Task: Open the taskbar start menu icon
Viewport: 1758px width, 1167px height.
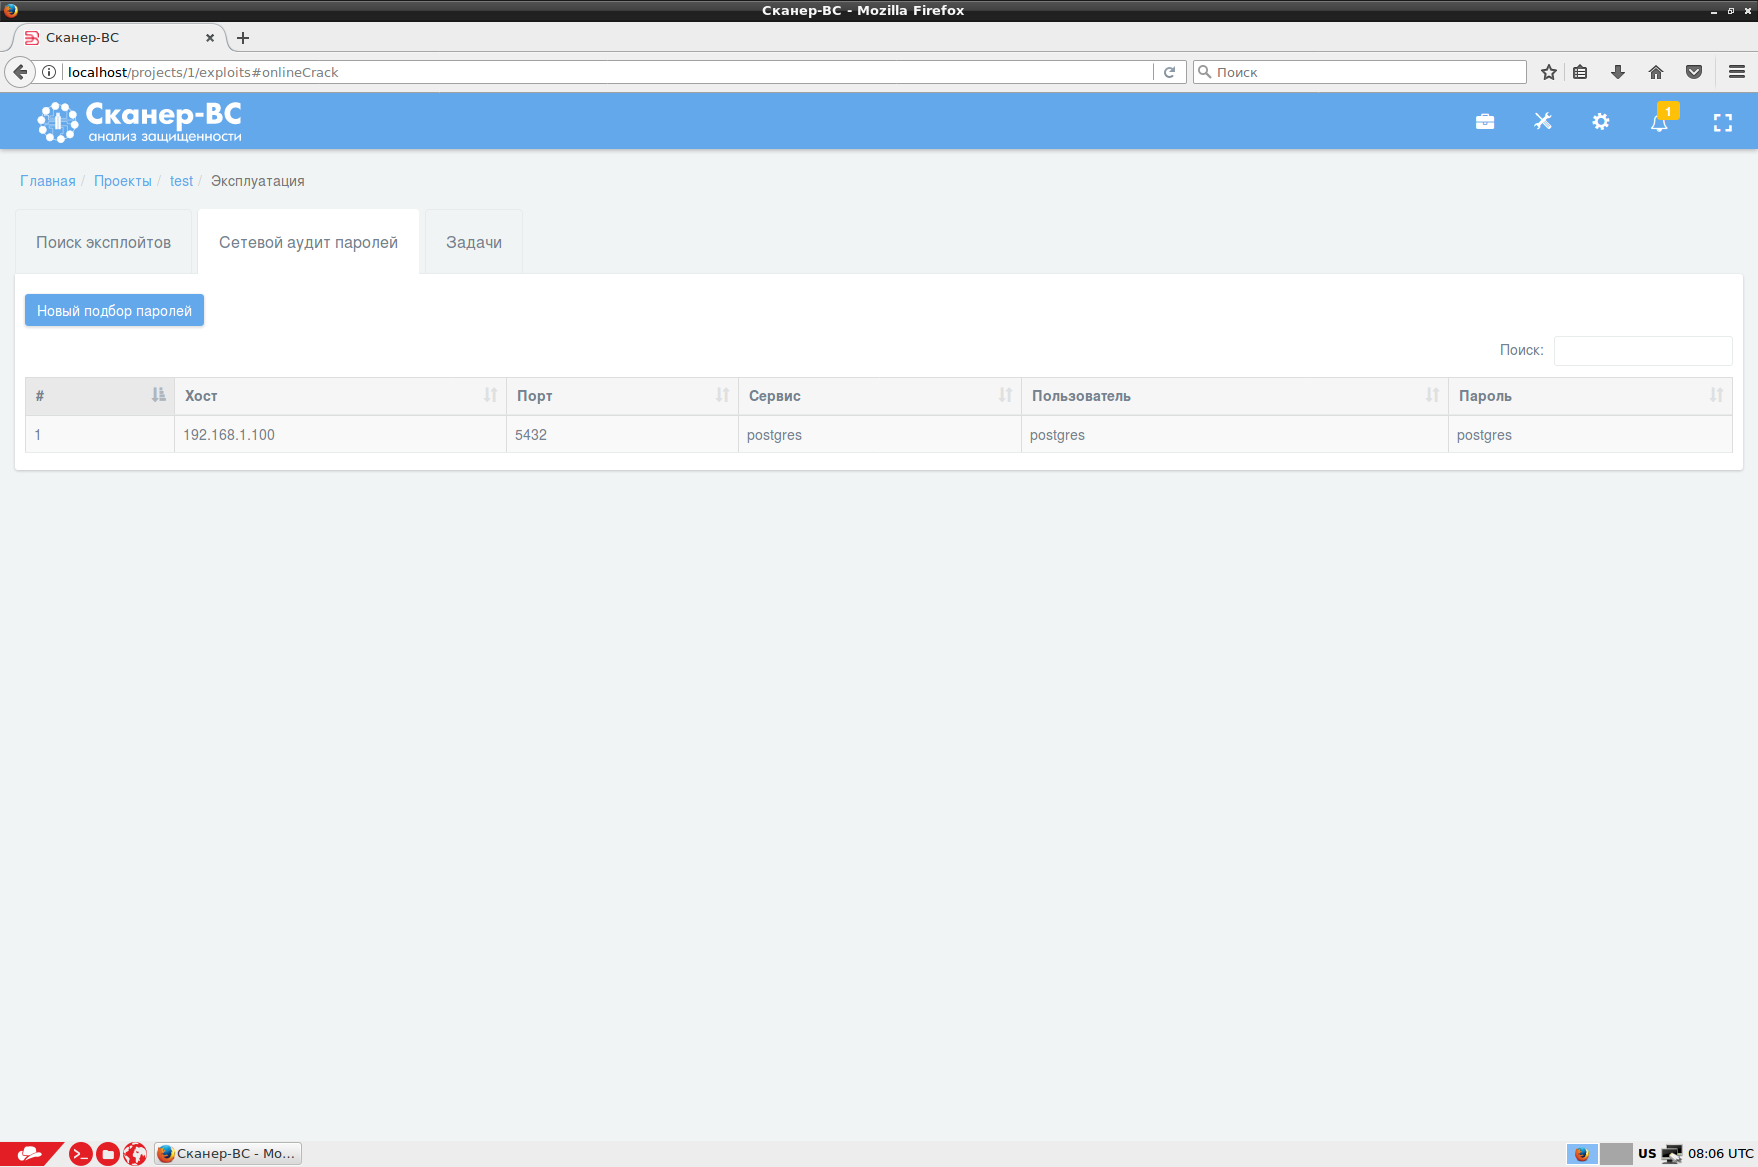Action: tap(30, 1154)
